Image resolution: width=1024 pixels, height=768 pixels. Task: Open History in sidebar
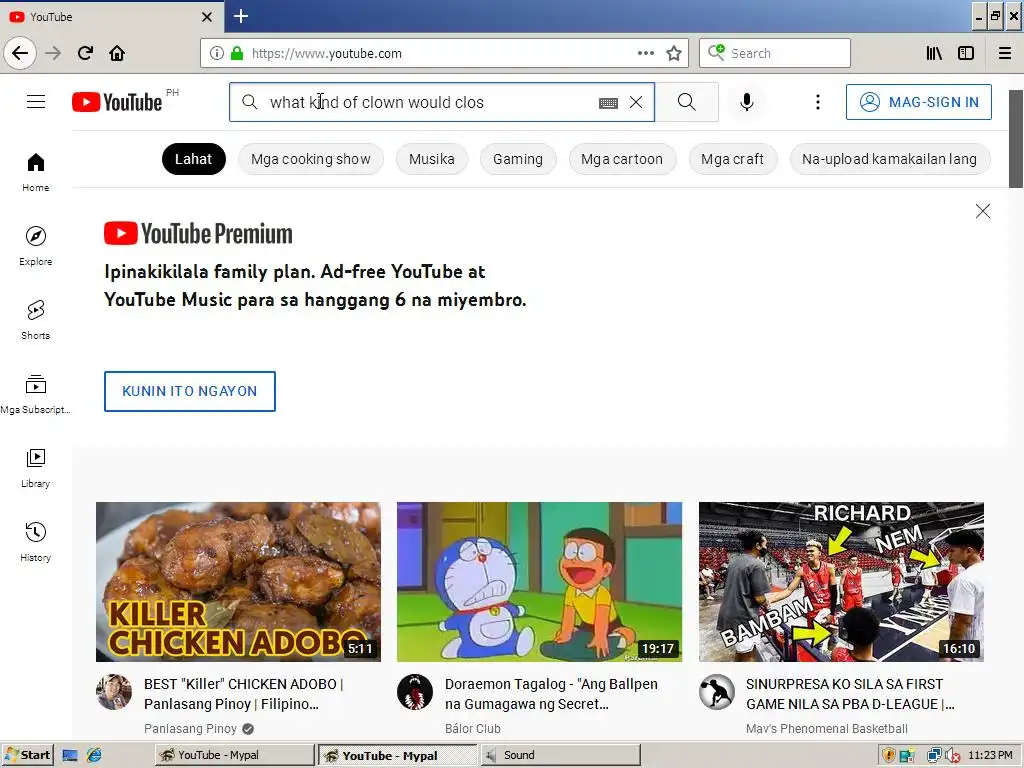(x=36, y=542)
